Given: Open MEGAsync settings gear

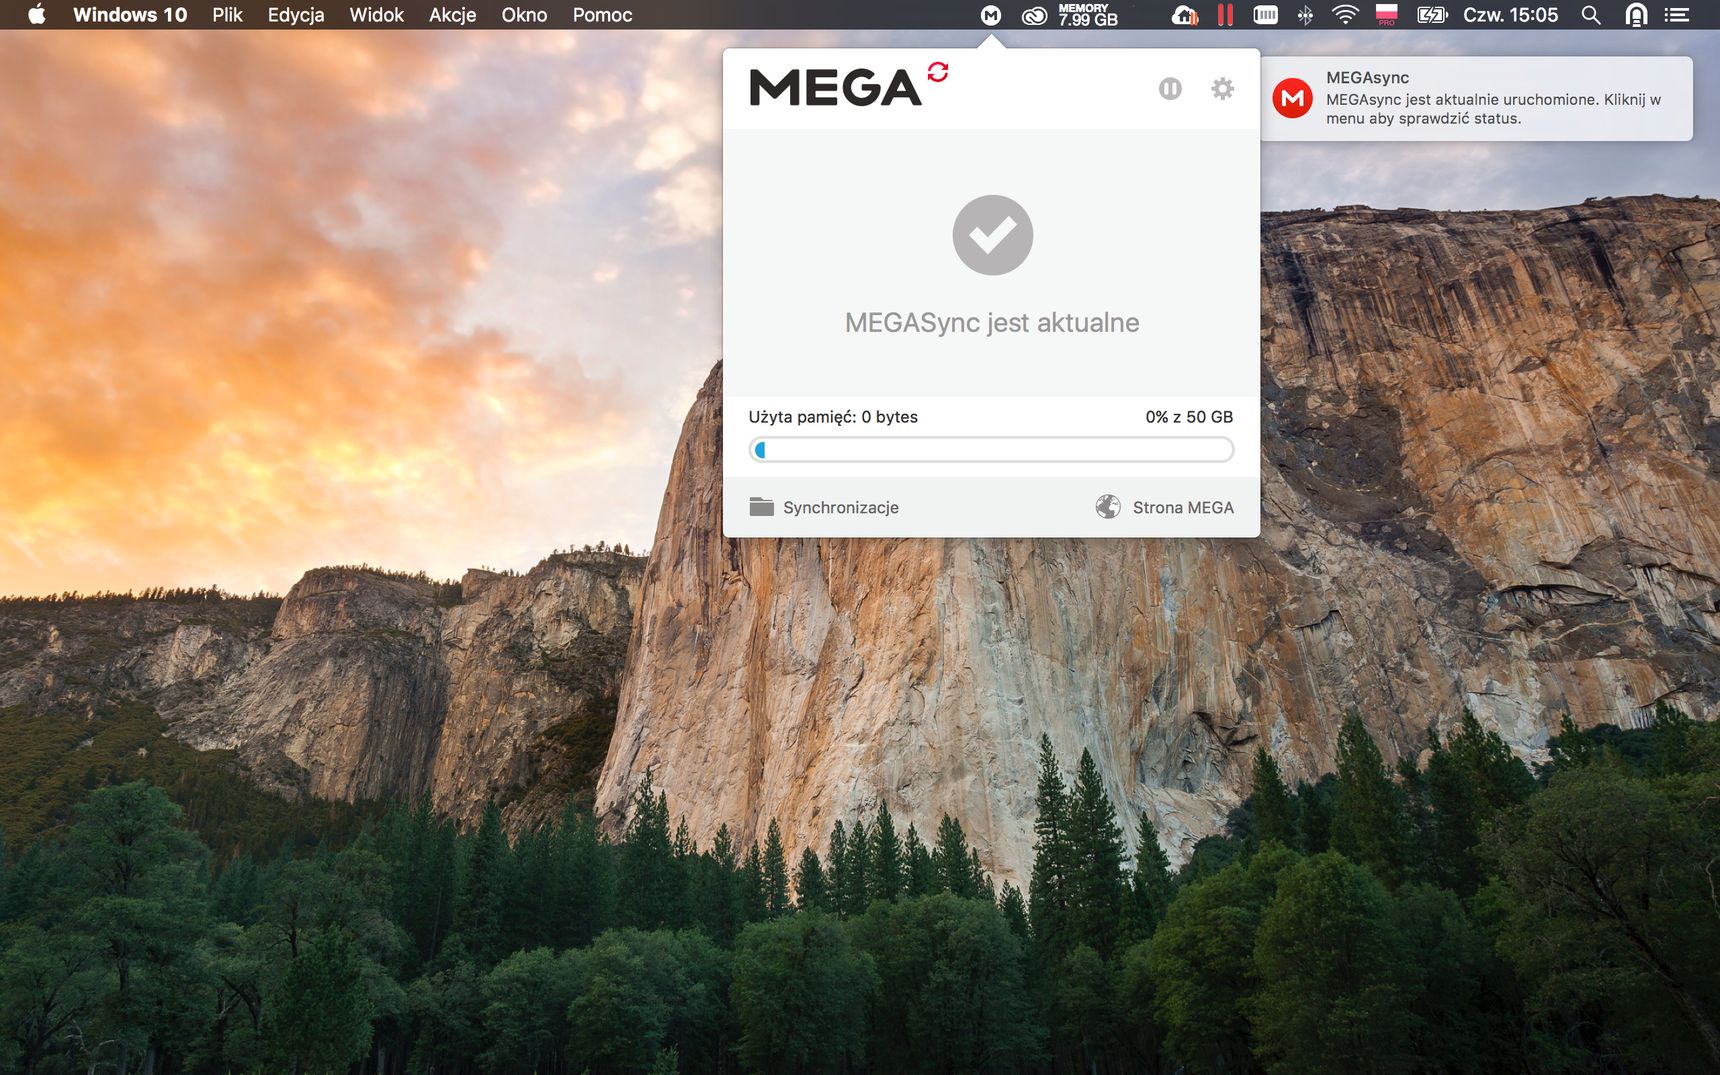Looking at the screenshot, I should pyautogui.click(x=1222, y=89).
